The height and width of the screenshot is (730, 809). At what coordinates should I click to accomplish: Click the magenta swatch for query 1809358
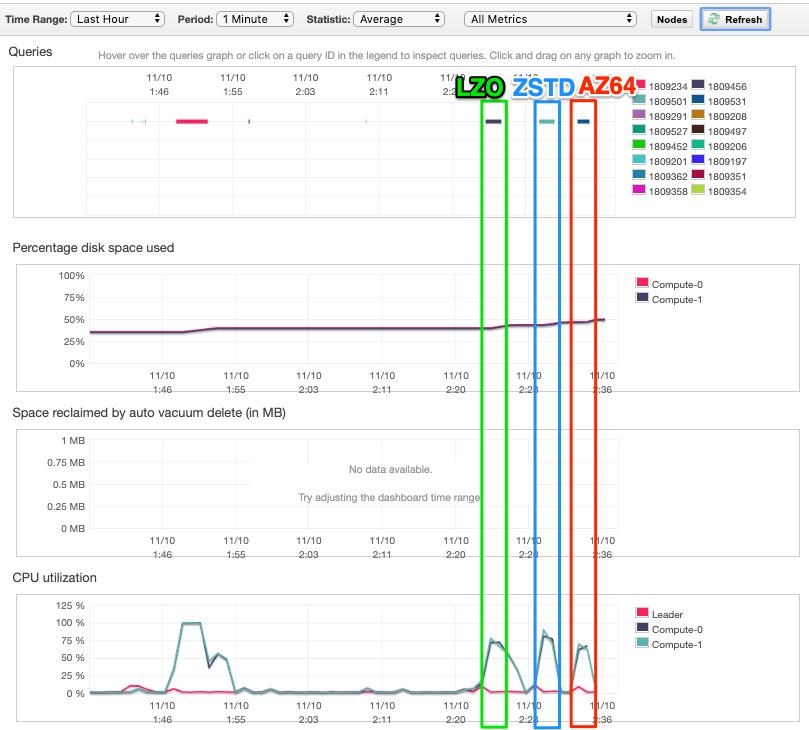pyautogui.click(x=641, y=190)
